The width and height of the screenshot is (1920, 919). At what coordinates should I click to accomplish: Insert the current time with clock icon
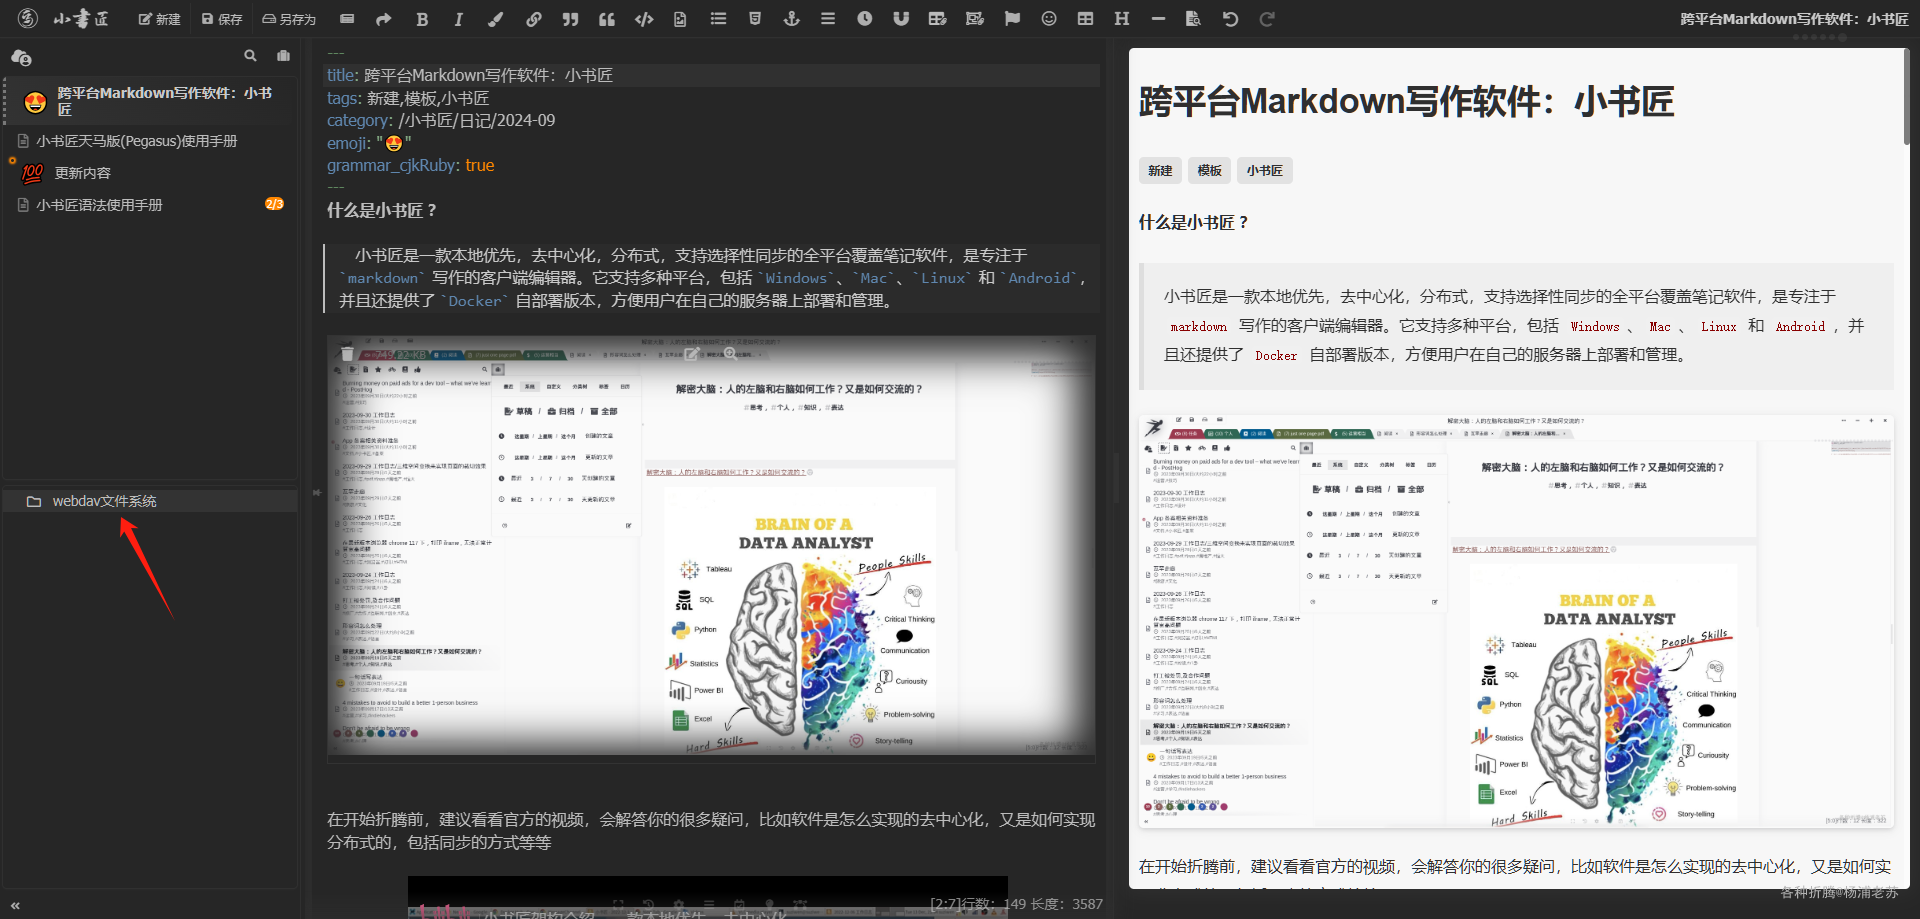[865, 19]
